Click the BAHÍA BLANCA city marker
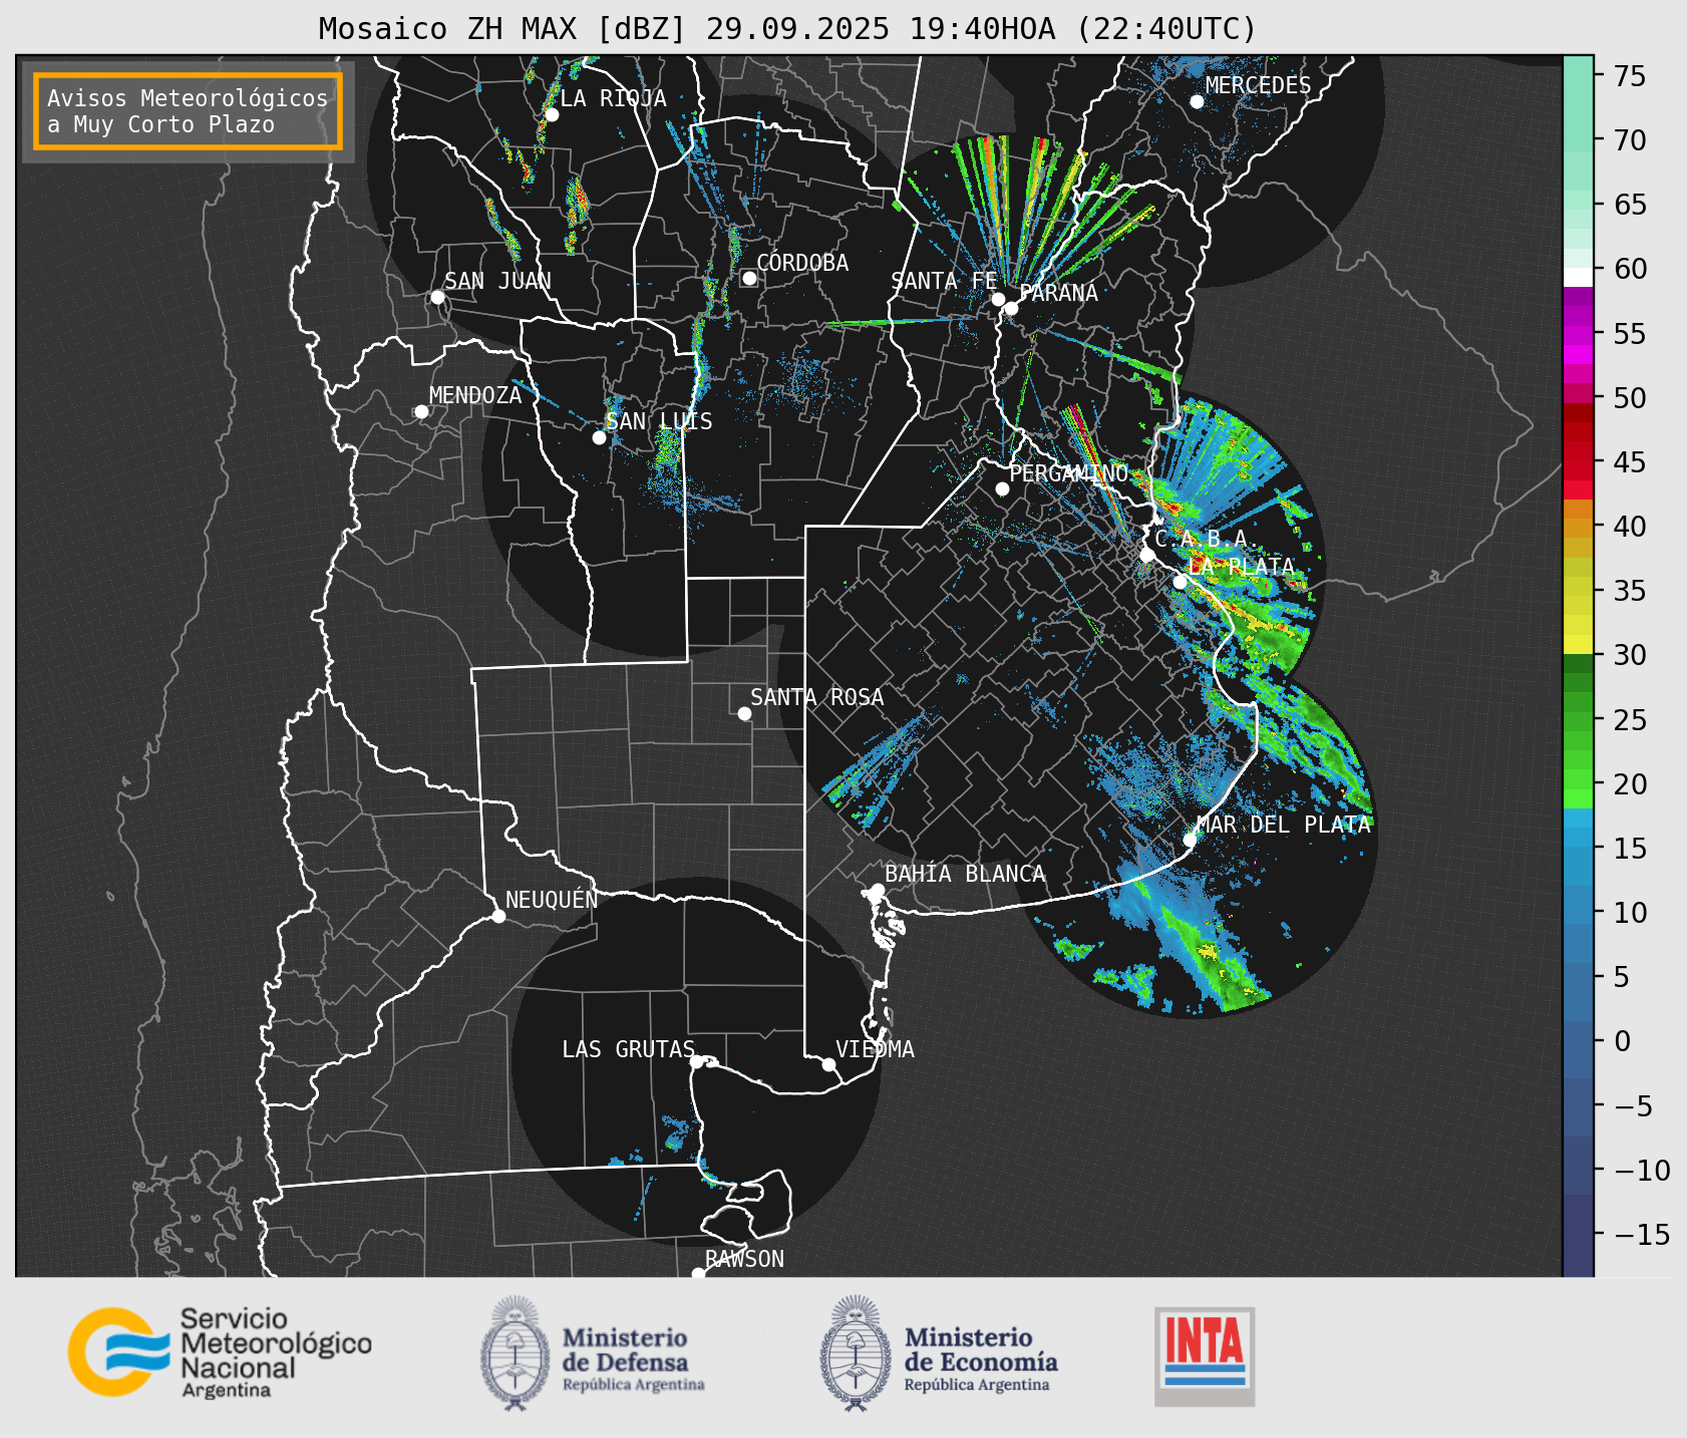The width and height of the screenshot is (1687, 1438). coord(877,890)
